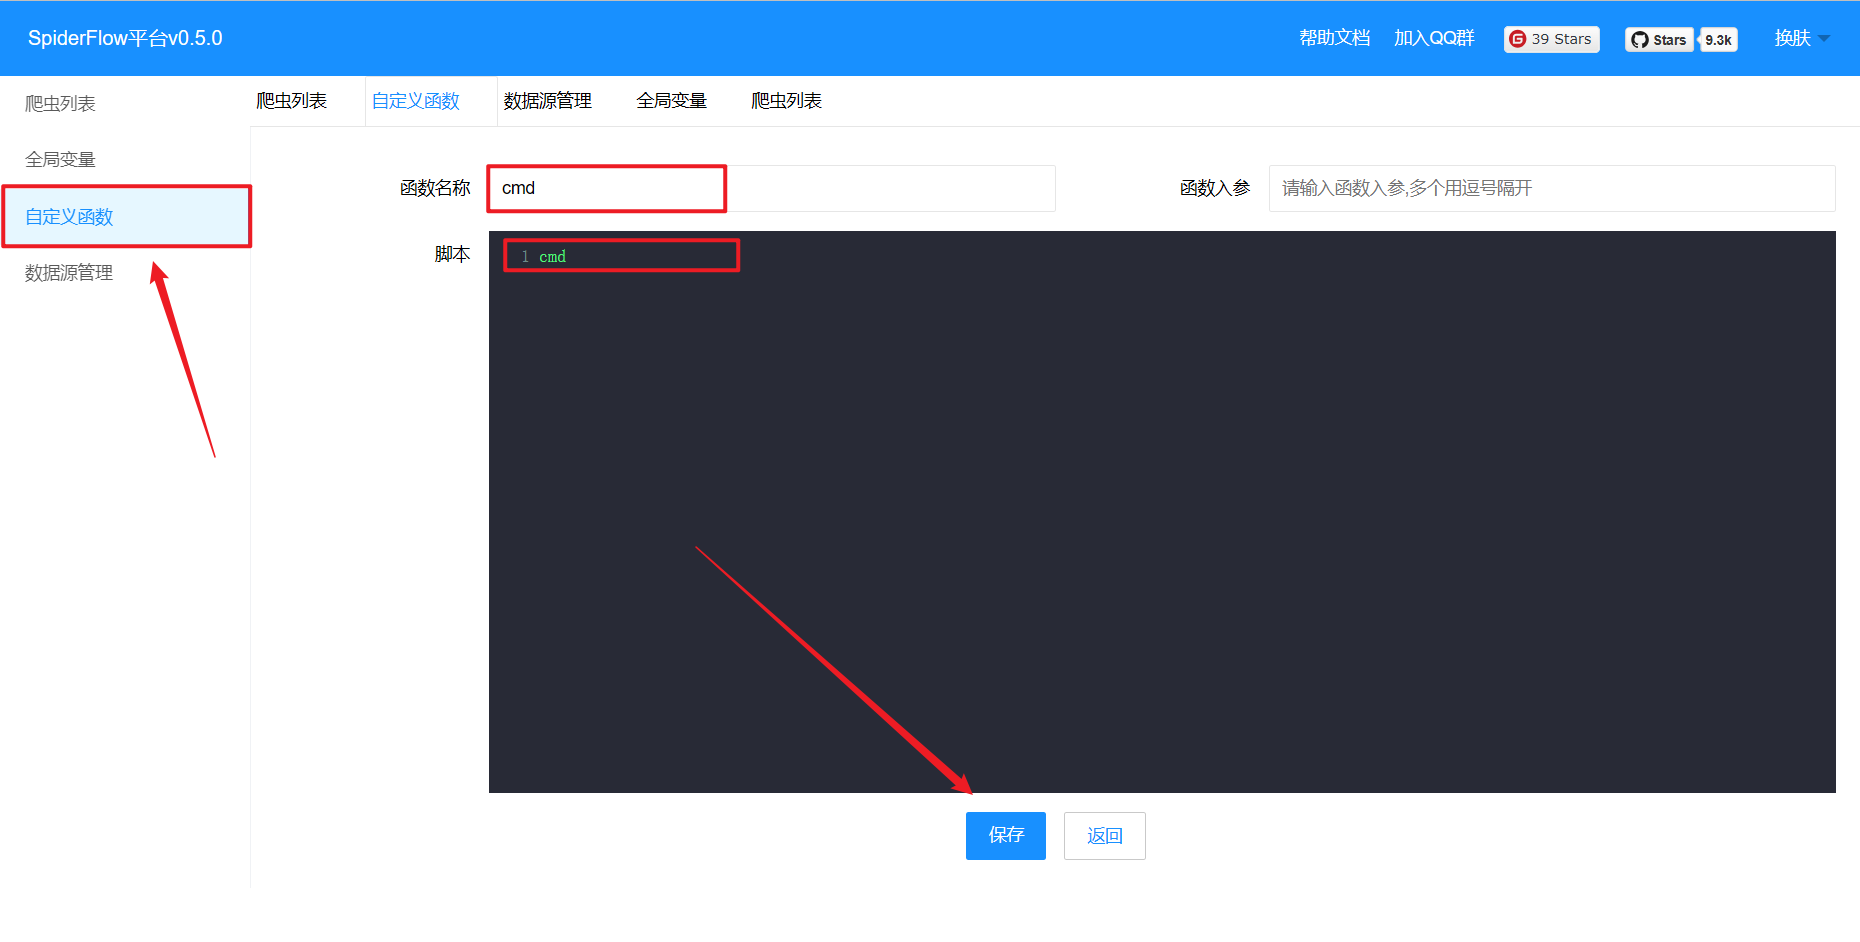Image resolution: width=1860 pixels, height=942 pixels.
Task: Open the 自定义函数 sidebar entry
Action: click(69, 216)
